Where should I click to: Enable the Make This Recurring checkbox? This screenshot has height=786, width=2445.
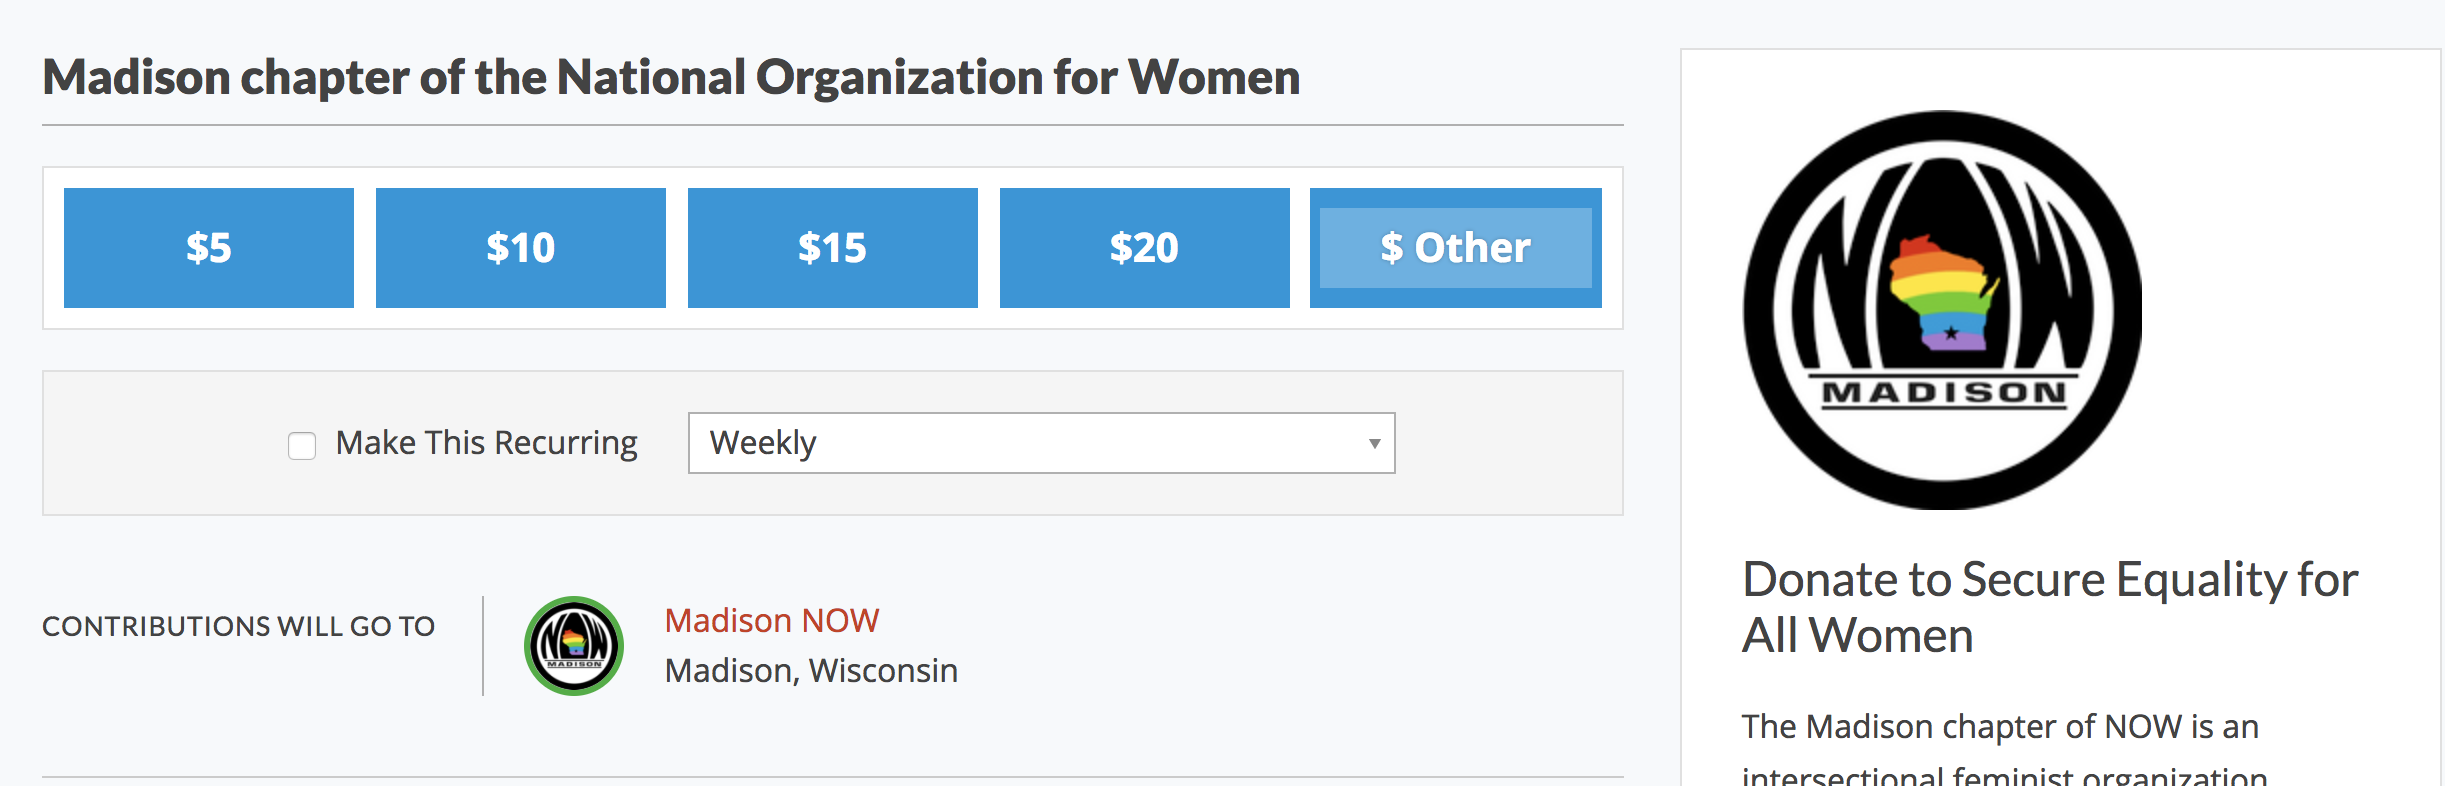coord(302,445)
